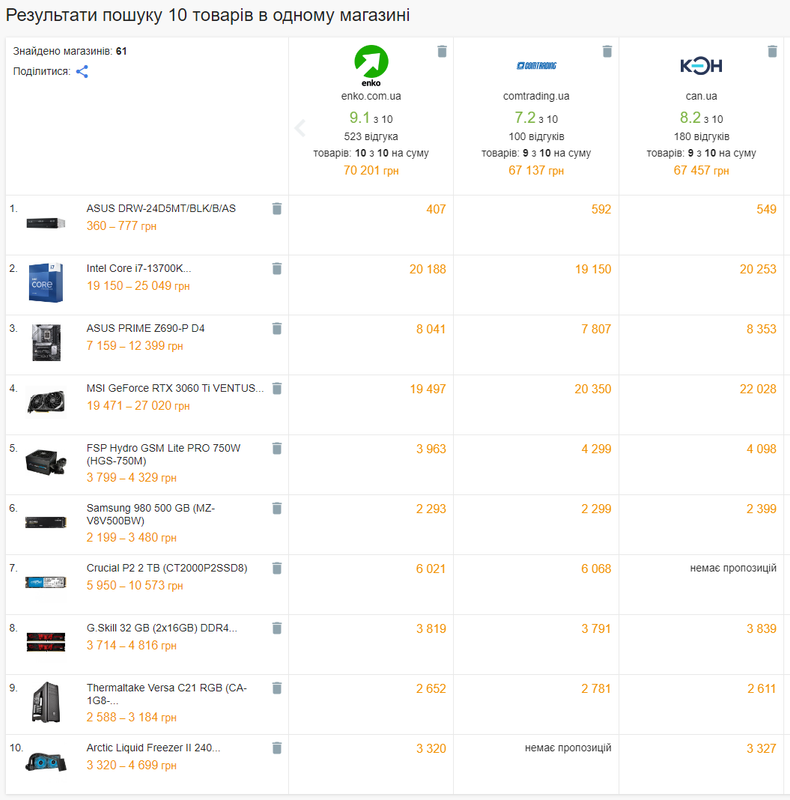
Task: Click the Samsung 980 SSD thumbnail
Action: pos(46,522)
